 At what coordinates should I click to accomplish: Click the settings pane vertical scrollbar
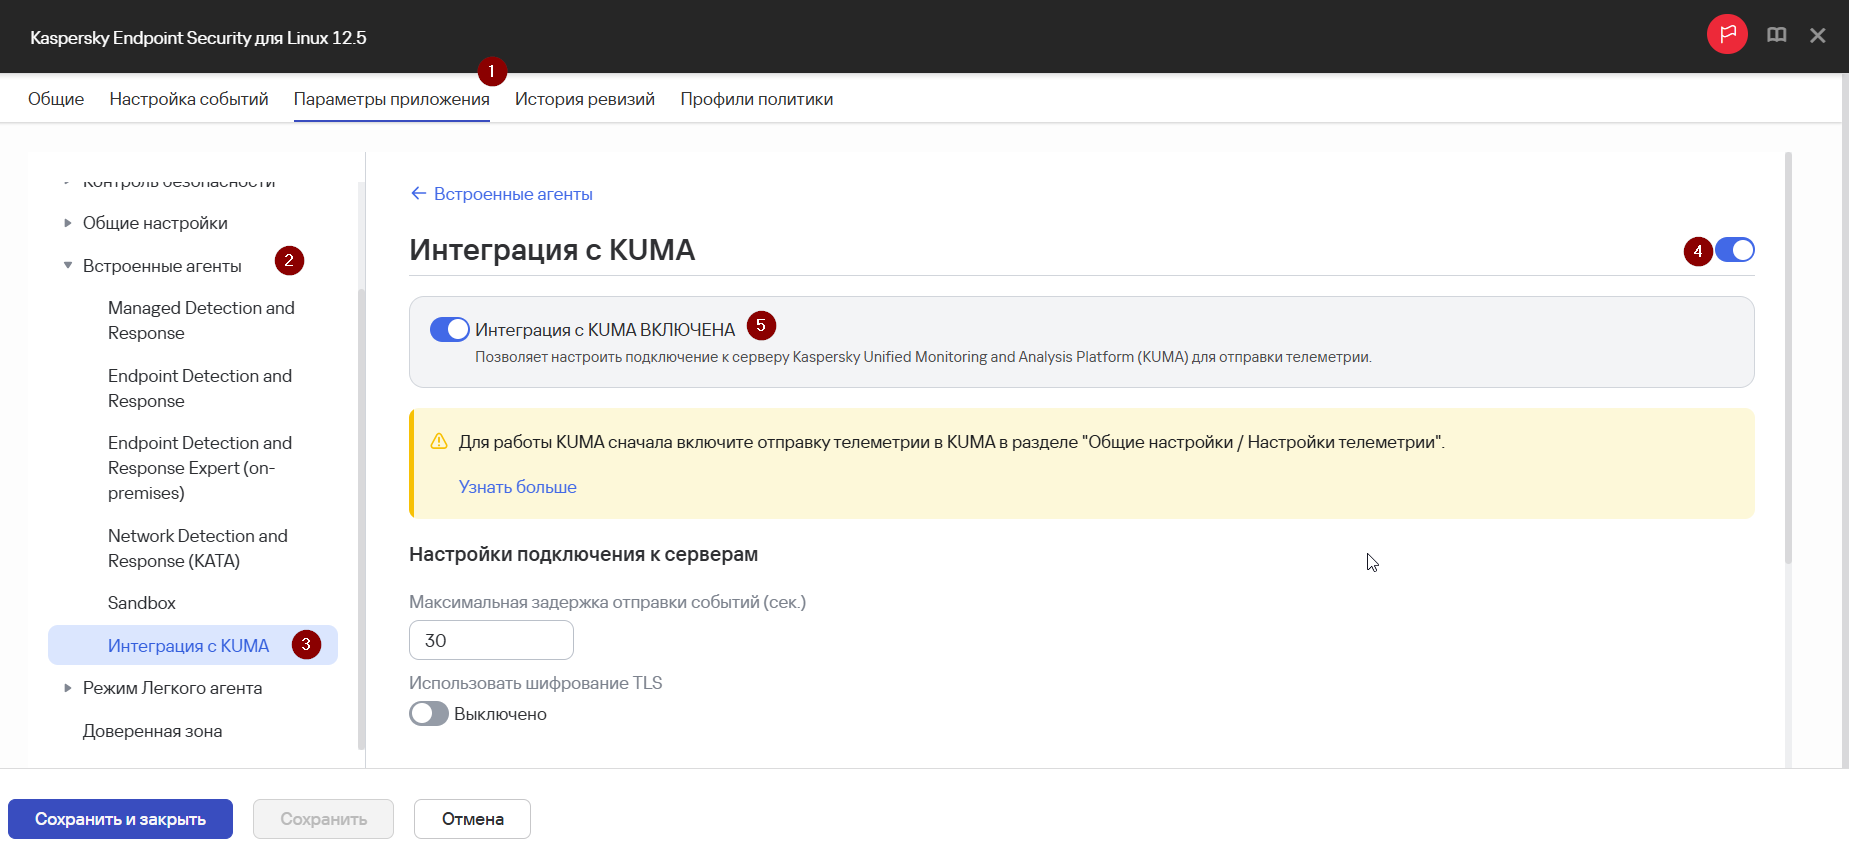pyautogui.click(x=1788, y=358)
